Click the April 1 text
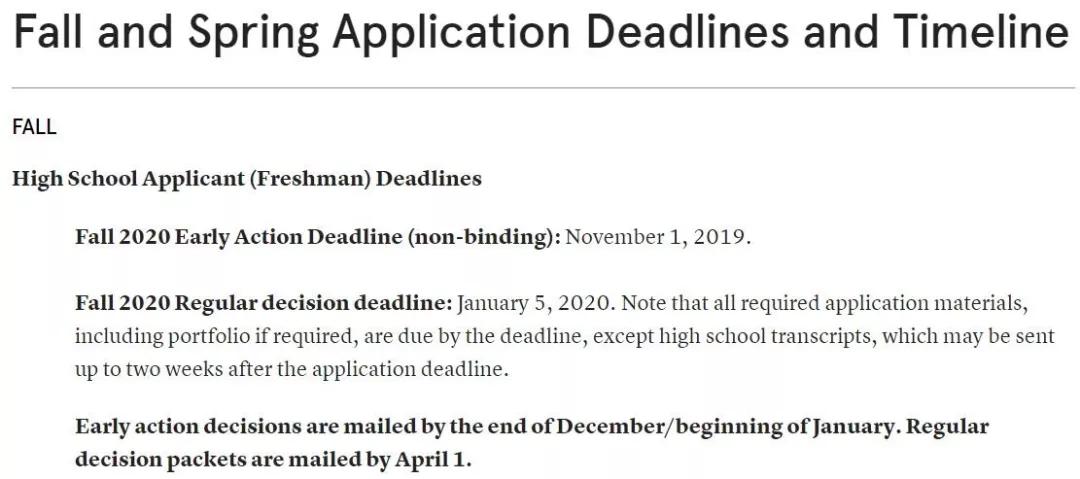This screenshot has width=1080, height=479. click(430, 460)
